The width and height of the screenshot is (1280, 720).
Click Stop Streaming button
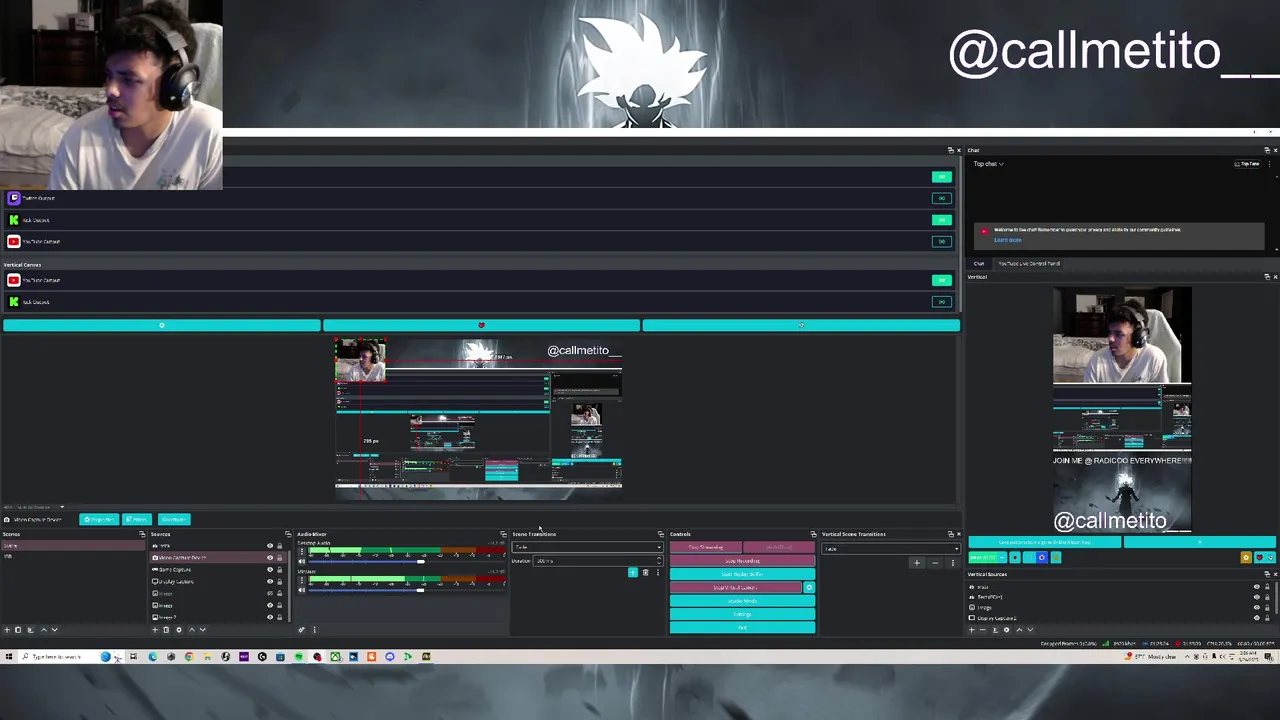pyautogui.click(x=706, y=547)
